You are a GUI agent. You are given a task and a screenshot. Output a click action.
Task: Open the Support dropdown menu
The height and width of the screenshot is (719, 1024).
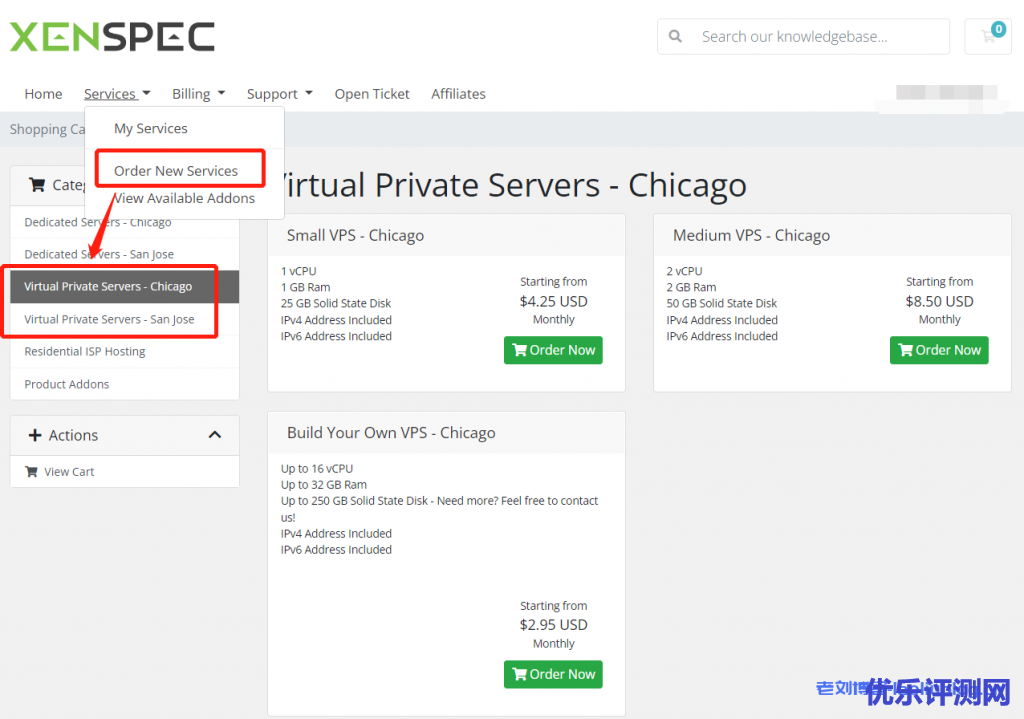280,94
